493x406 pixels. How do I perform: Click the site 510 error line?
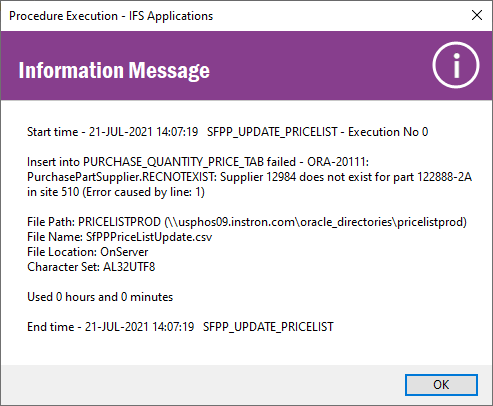pos(116,192)
